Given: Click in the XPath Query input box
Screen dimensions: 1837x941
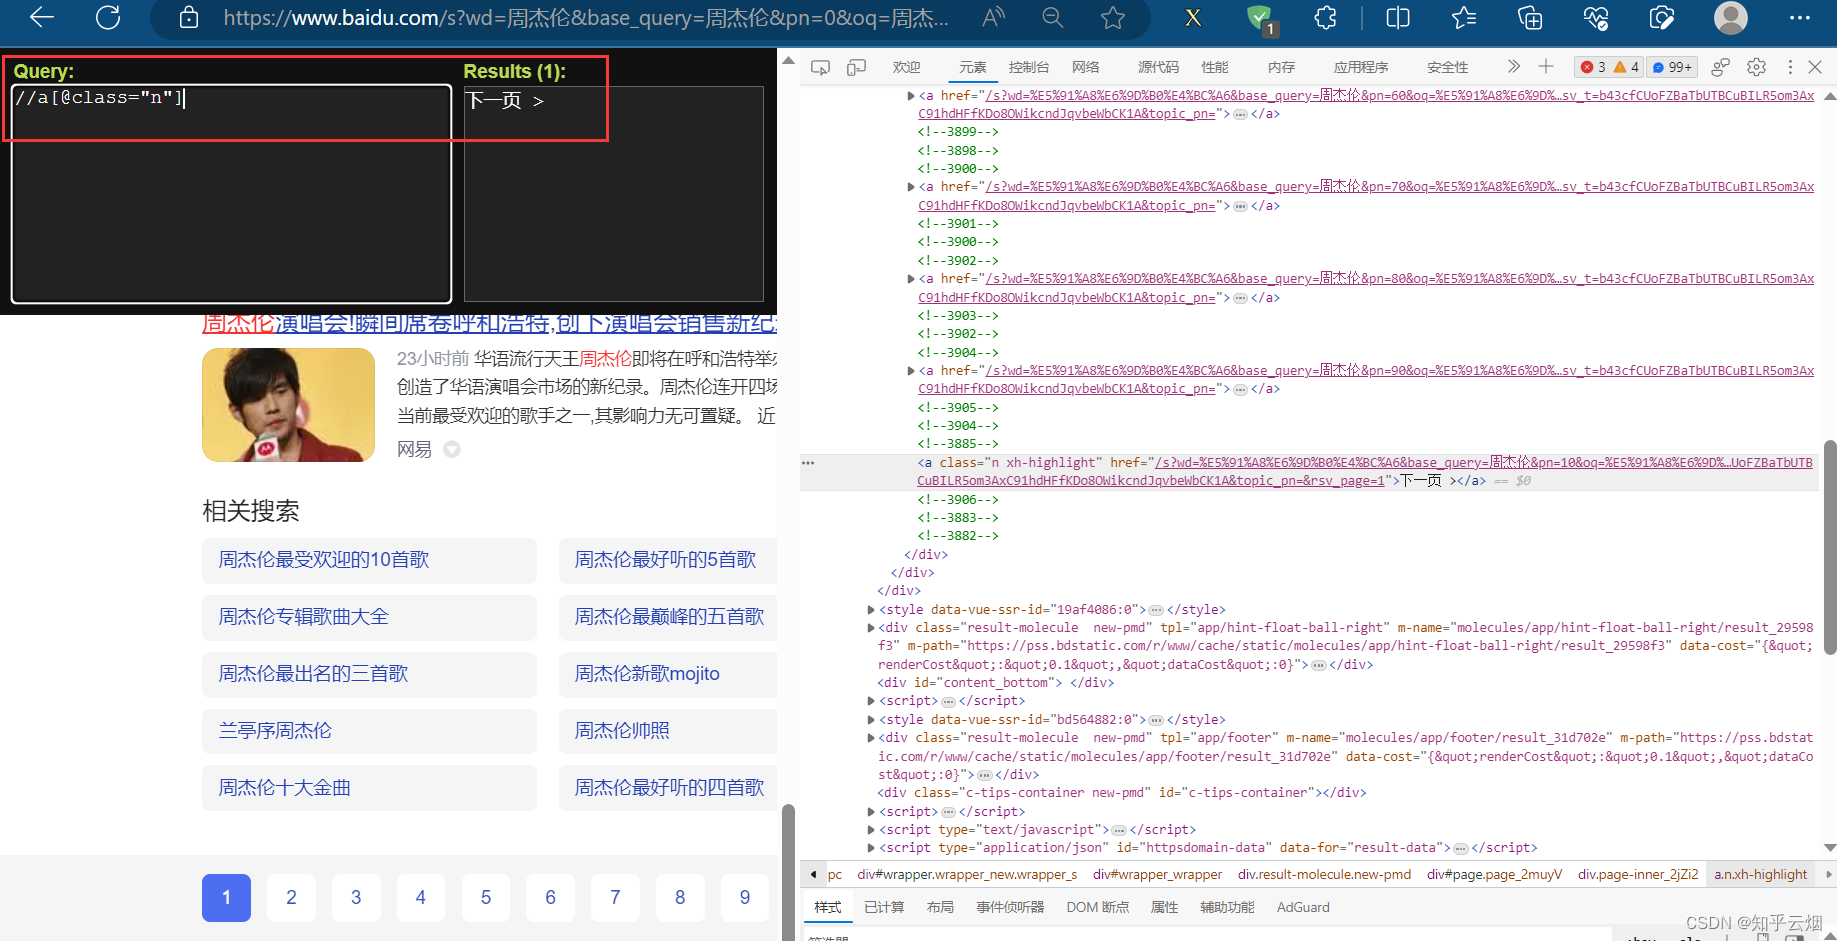Looking at the screenshot, I should click(231, 193).
